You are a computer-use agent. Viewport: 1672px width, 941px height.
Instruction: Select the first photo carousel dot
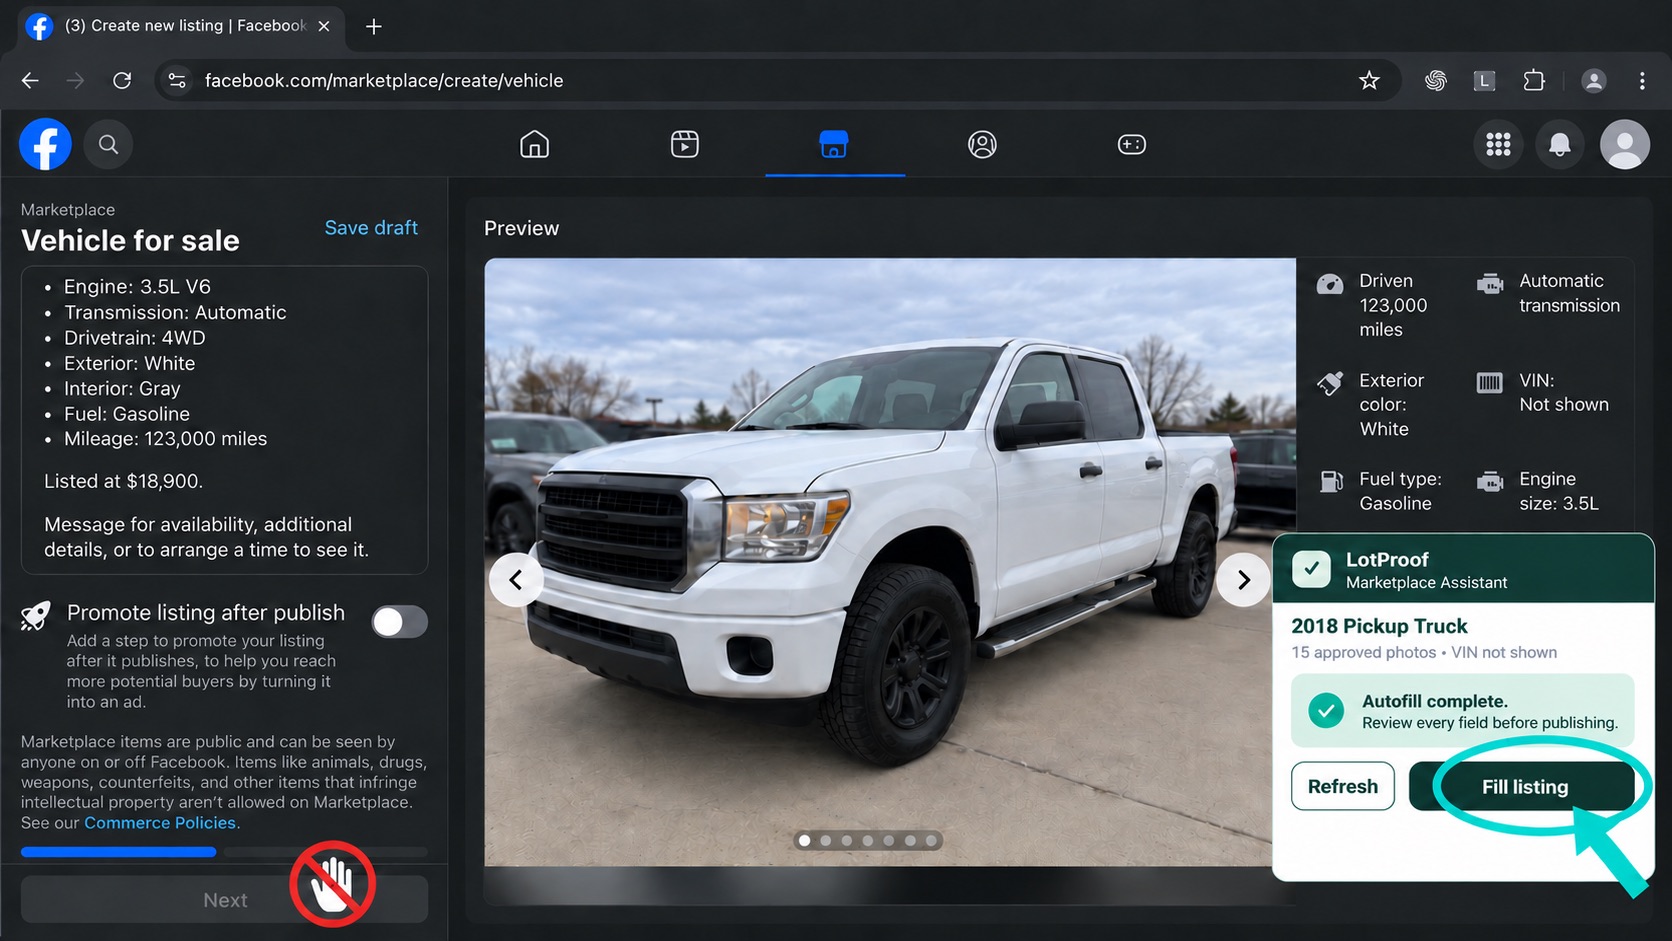click(x=805, y=841)
